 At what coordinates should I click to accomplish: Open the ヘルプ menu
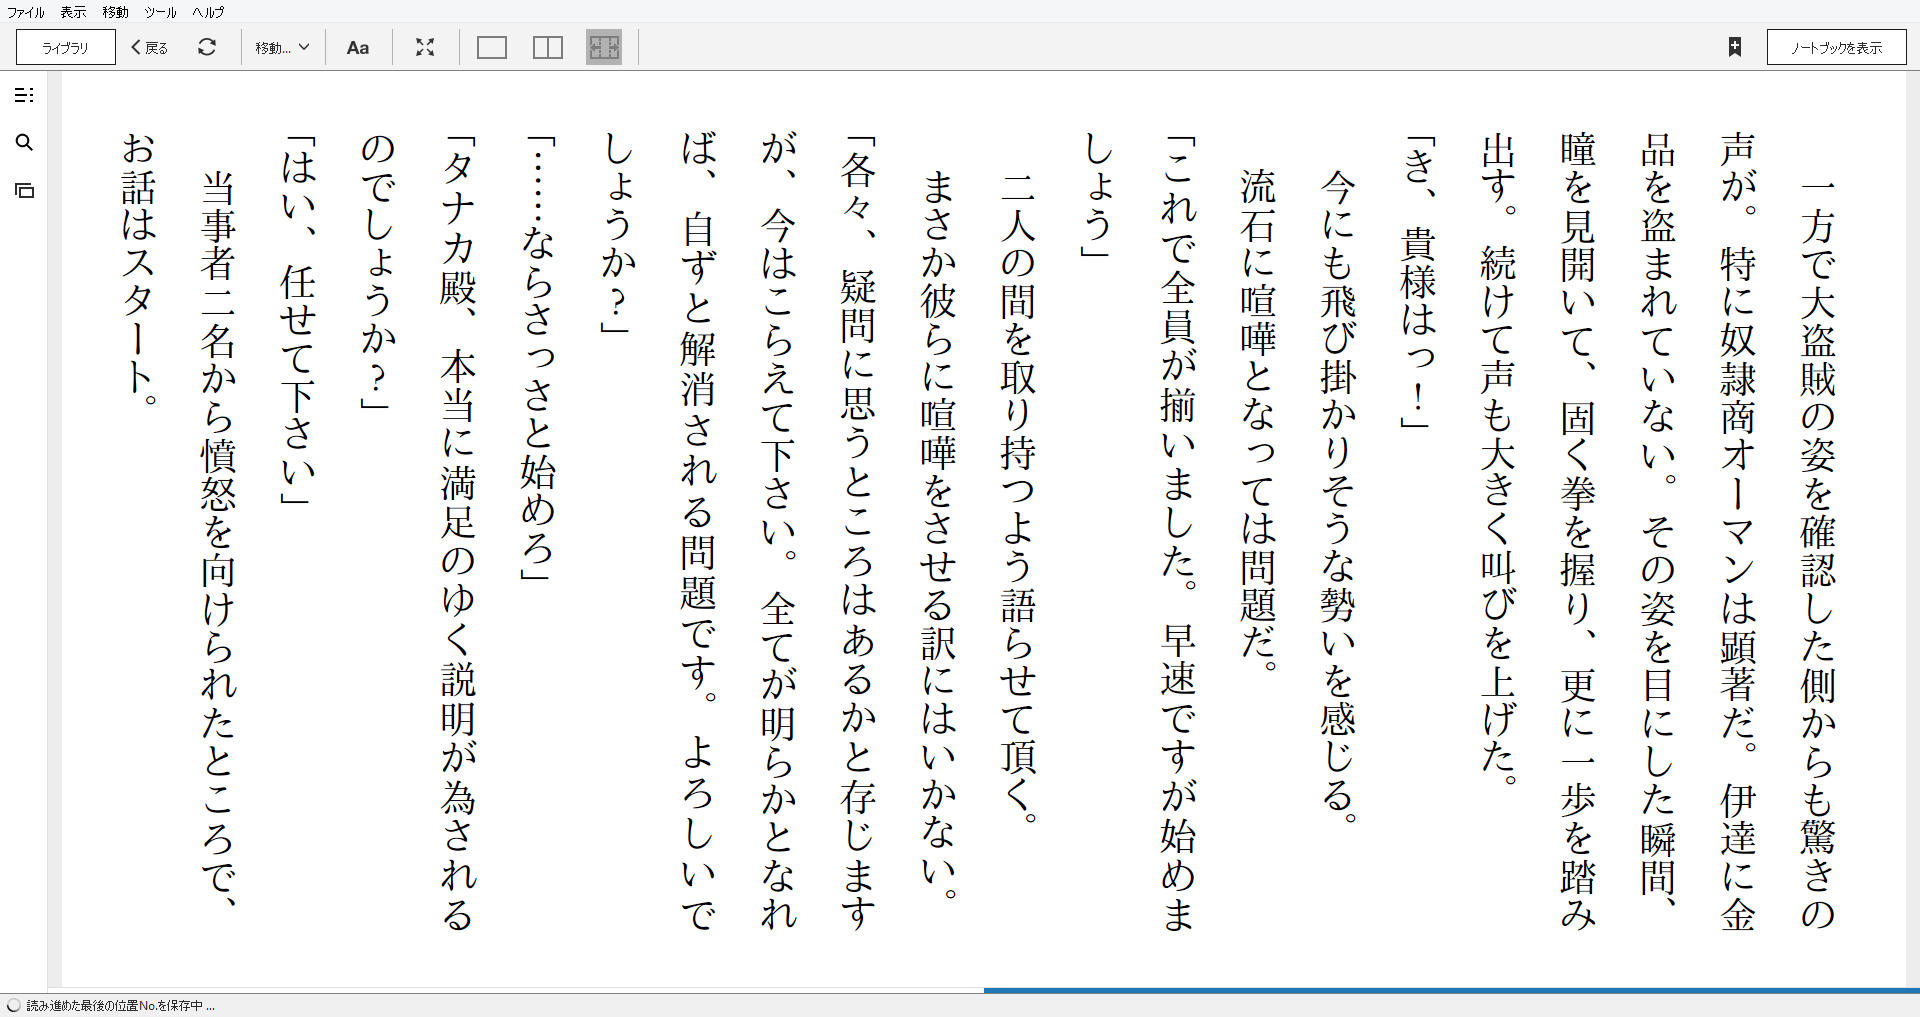tap(208, 12)
